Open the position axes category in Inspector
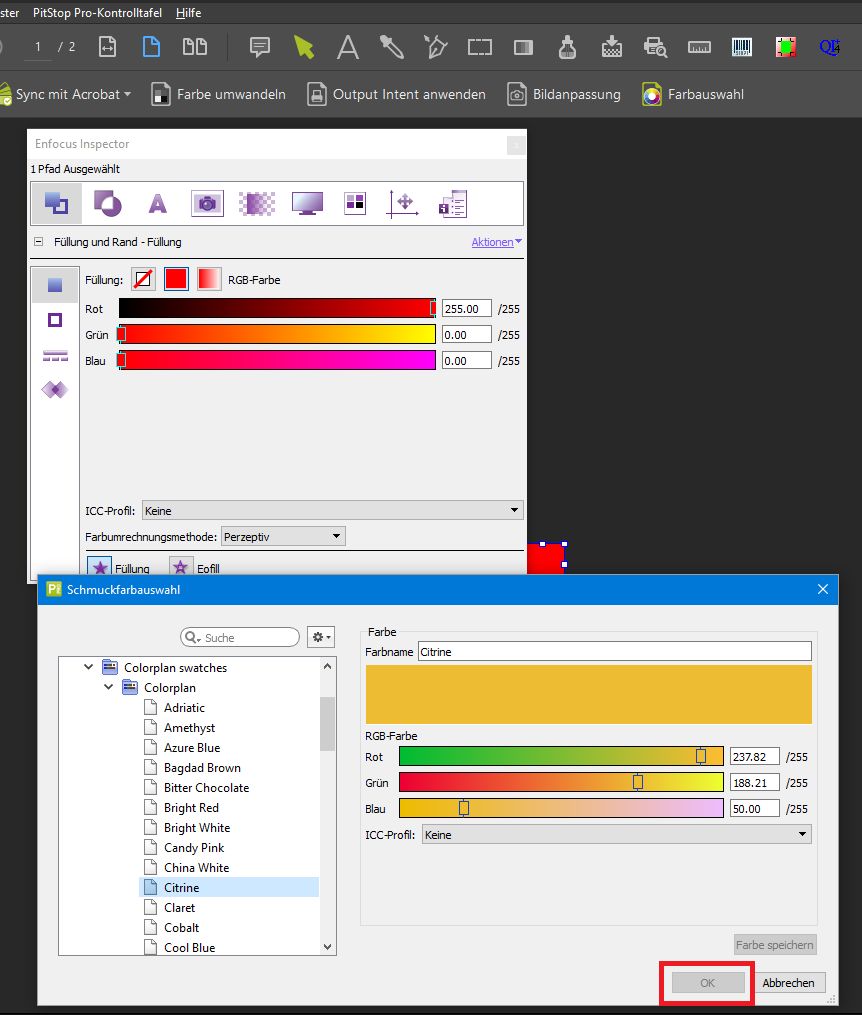Screen dimensions: 862x1015 403,203
